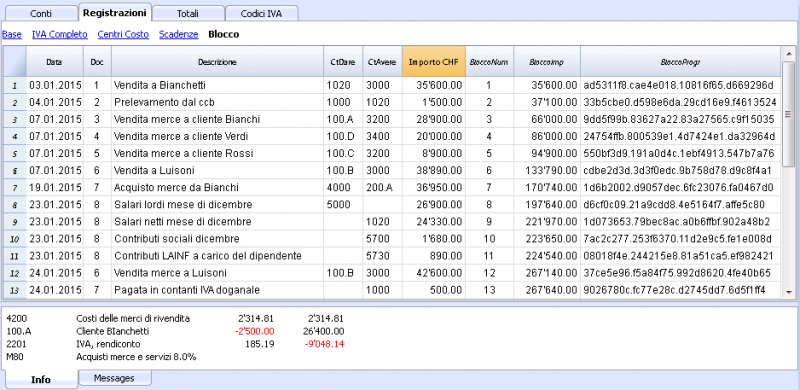Click 'Contributi LAINF a carico del dipendente'
800x390 pixels.
click(217, 256)
